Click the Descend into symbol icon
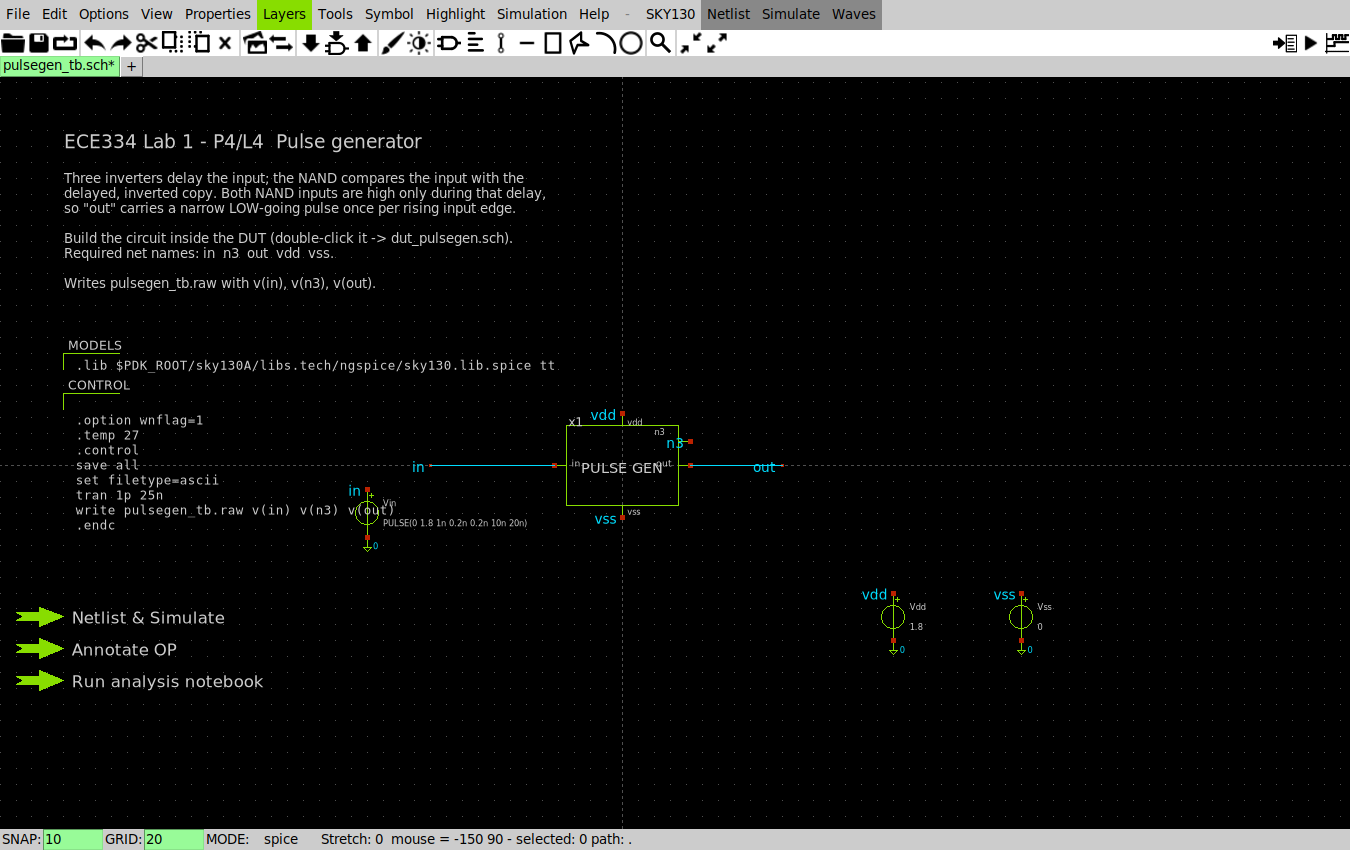 click(x=337, y=43)
